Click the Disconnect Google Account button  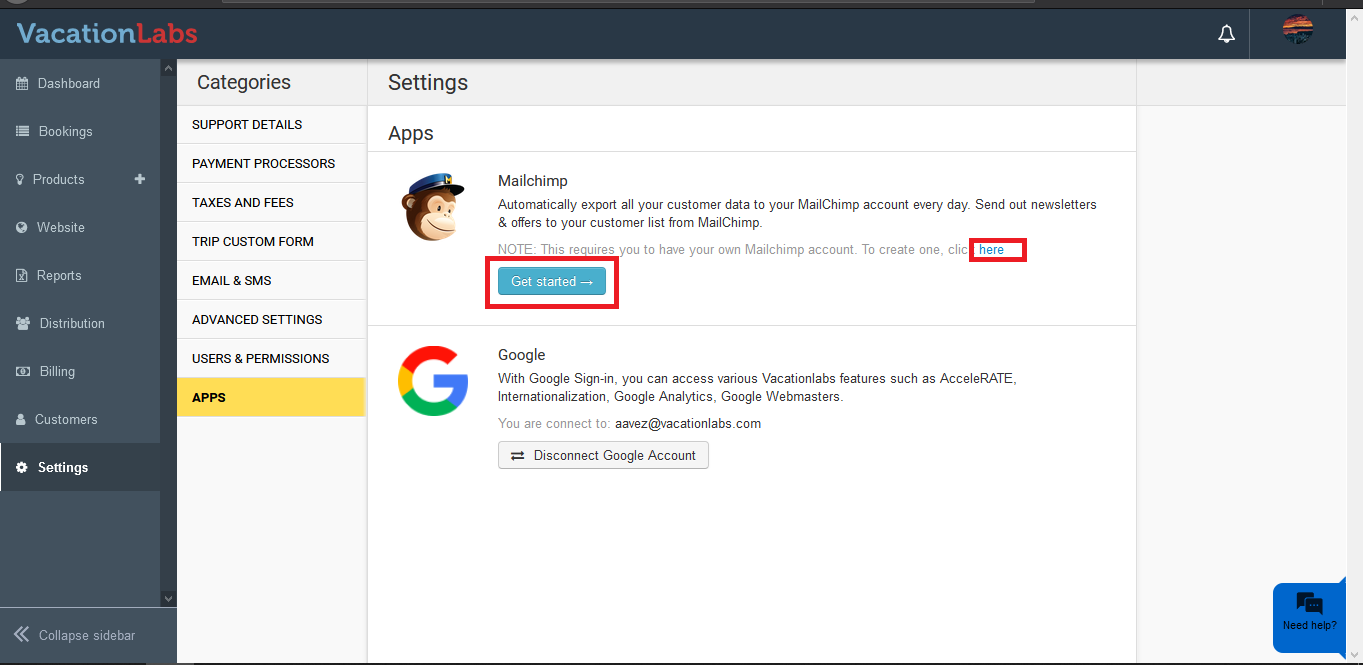coord(603,455)
